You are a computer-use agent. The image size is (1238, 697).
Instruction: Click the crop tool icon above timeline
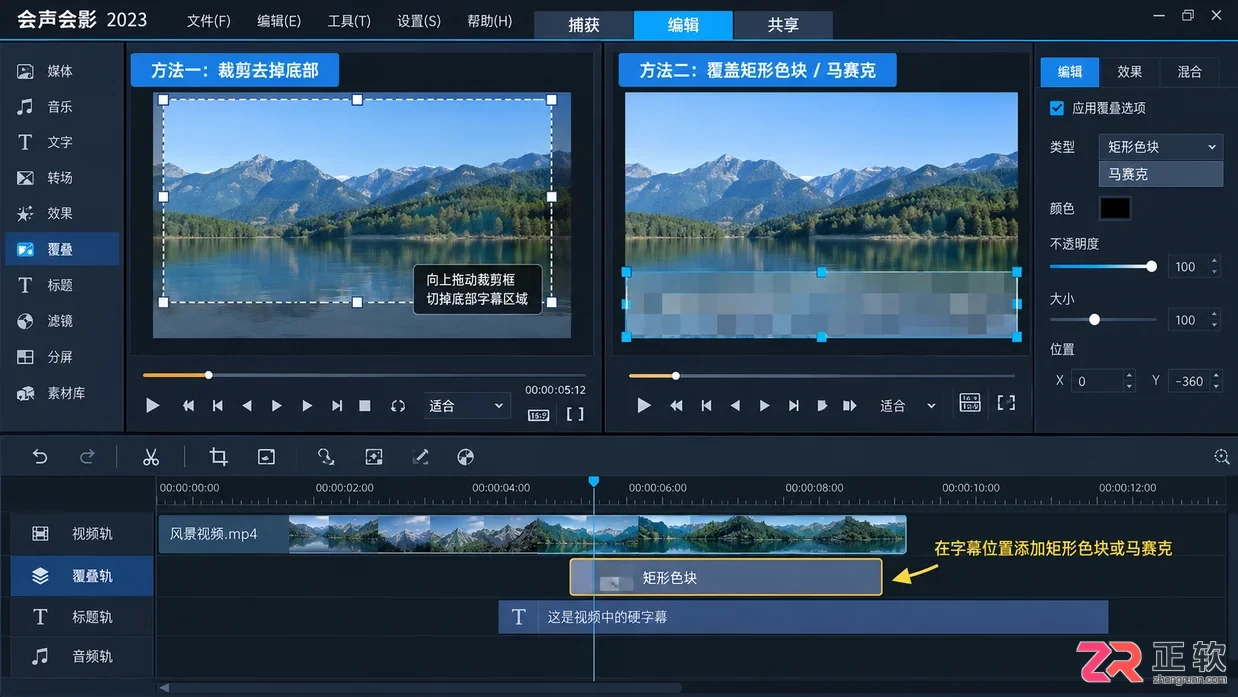point(218,457)
